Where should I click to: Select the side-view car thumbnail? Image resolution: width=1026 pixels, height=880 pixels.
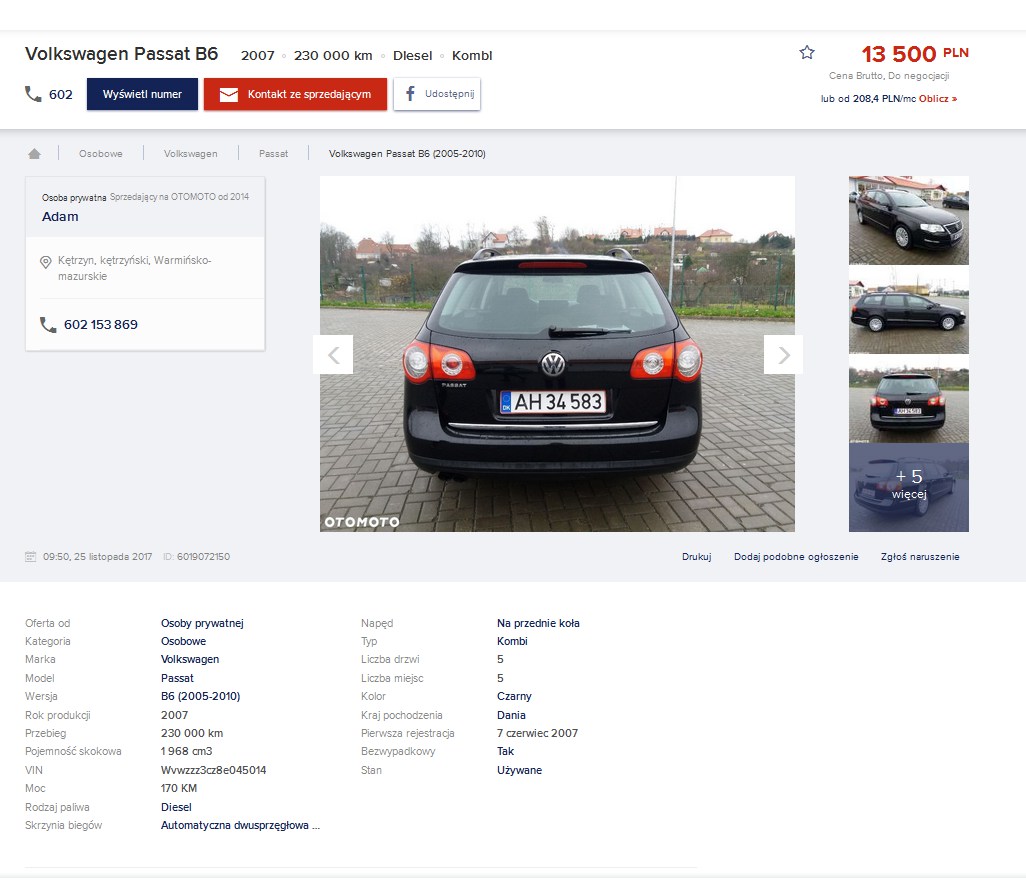(908, 310)
